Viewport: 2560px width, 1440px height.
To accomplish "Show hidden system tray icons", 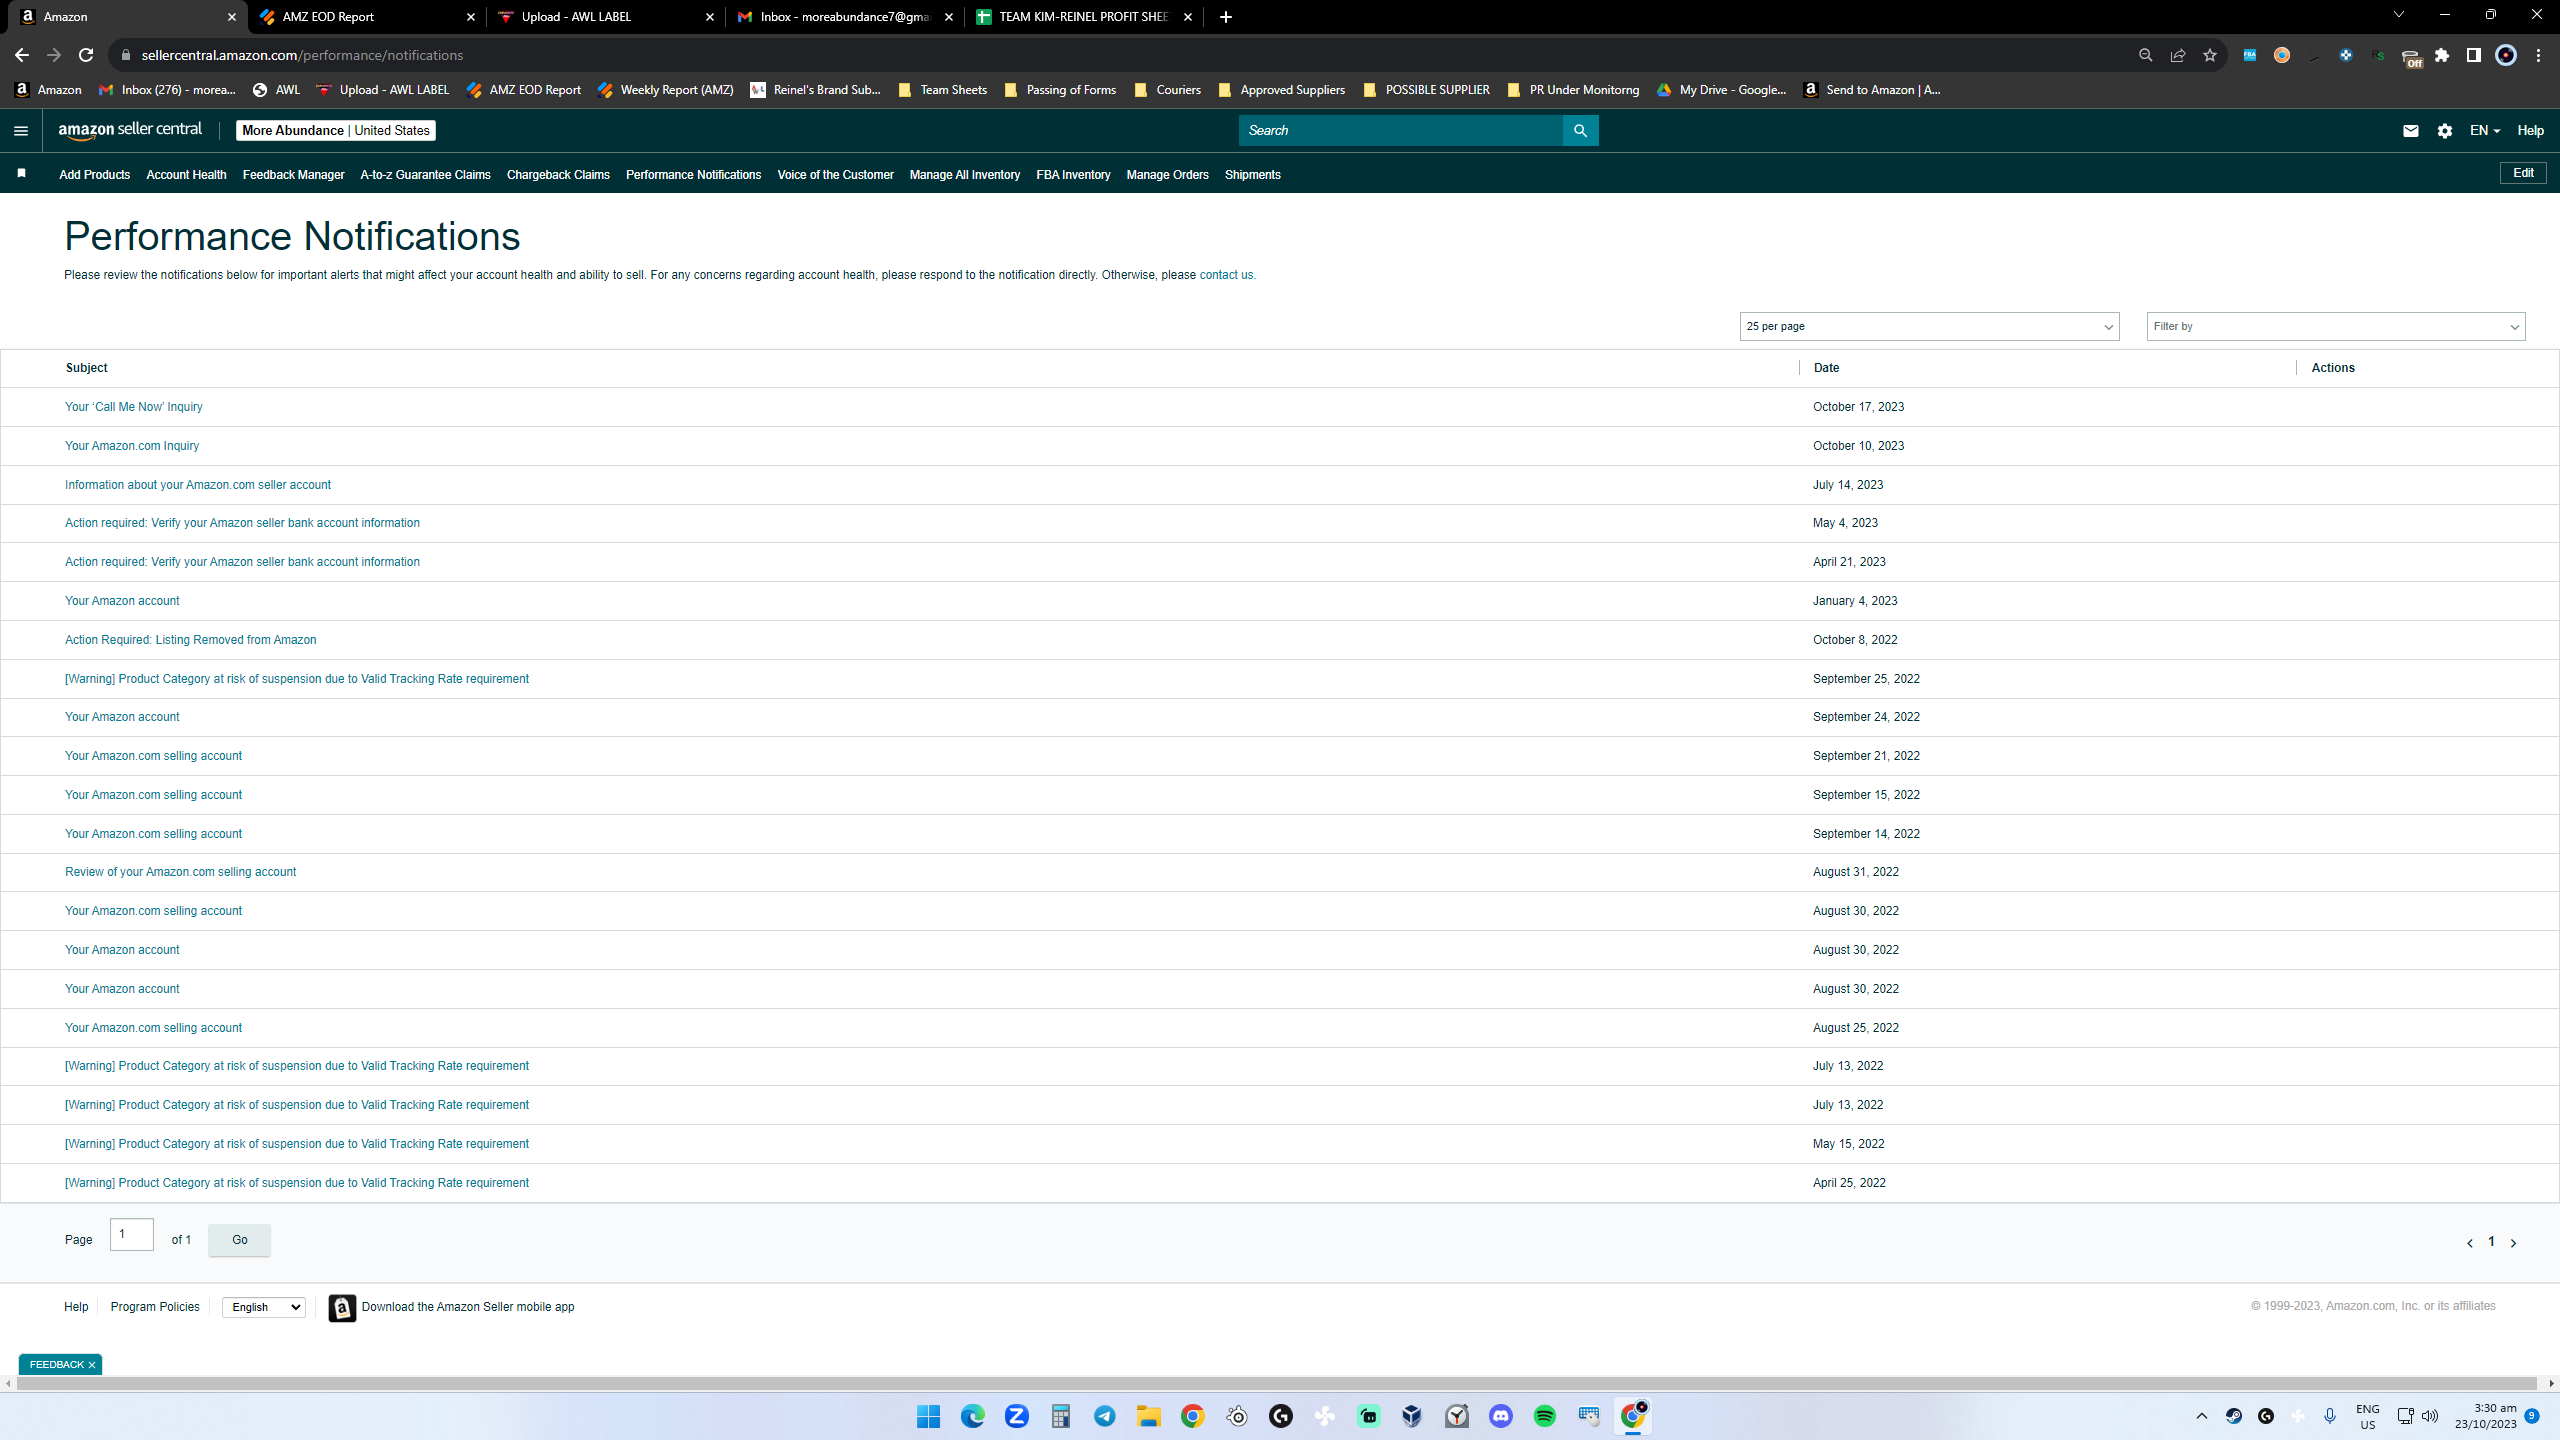I will pos(2202,1416).
